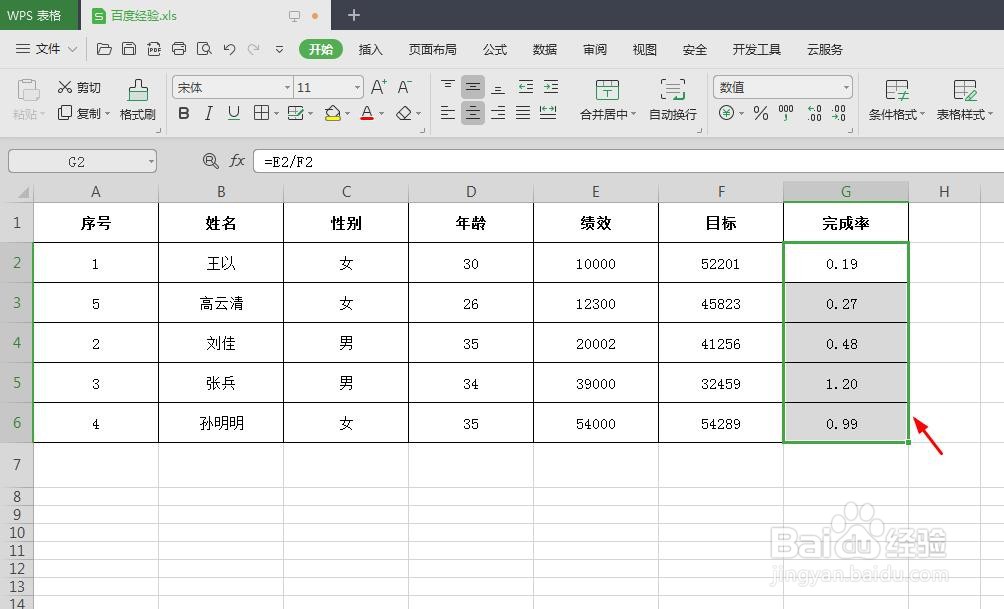Select the Format Painter (格式刷) tool
Screen dimensions: 1004x609
pos(137,97)
